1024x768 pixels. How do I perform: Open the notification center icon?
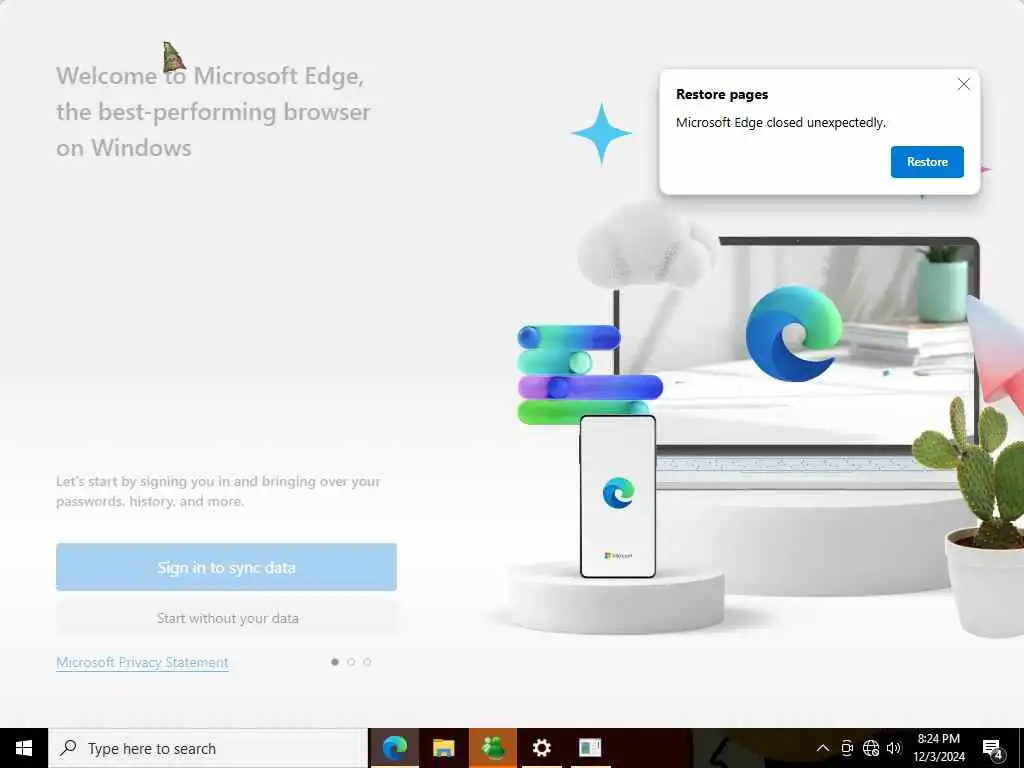tap(993, 748)
